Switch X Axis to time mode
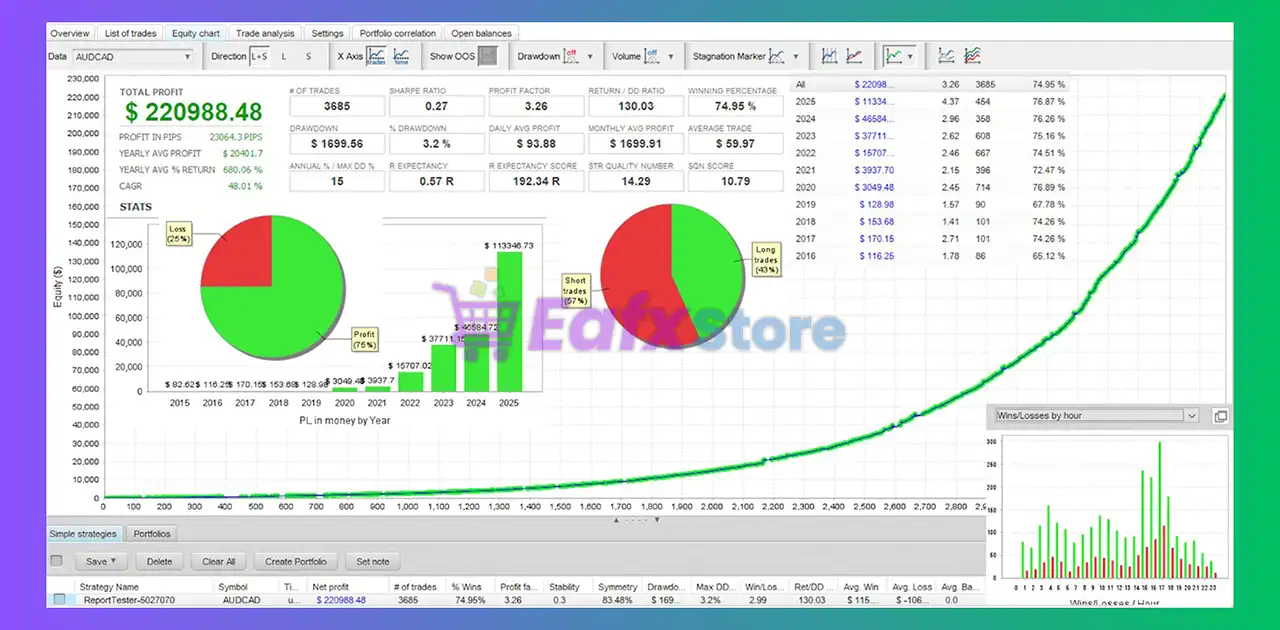Viewport: 1280px width, 630px height. (400, 57)
